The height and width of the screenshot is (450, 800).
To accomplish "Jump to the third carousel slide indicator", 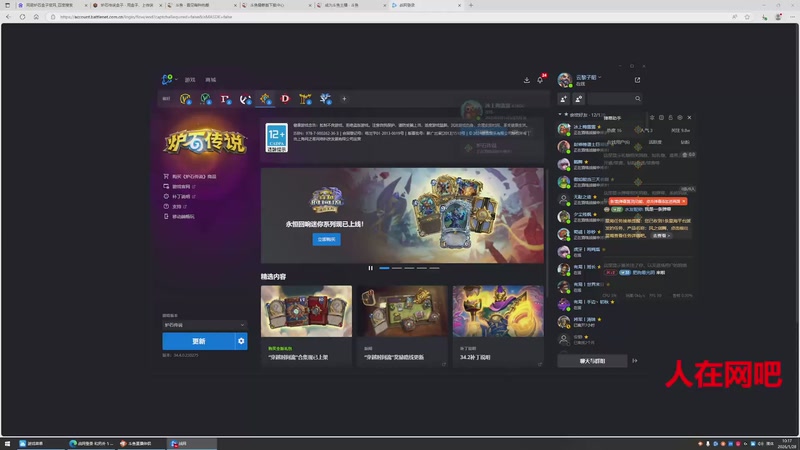I will [409, 268].
